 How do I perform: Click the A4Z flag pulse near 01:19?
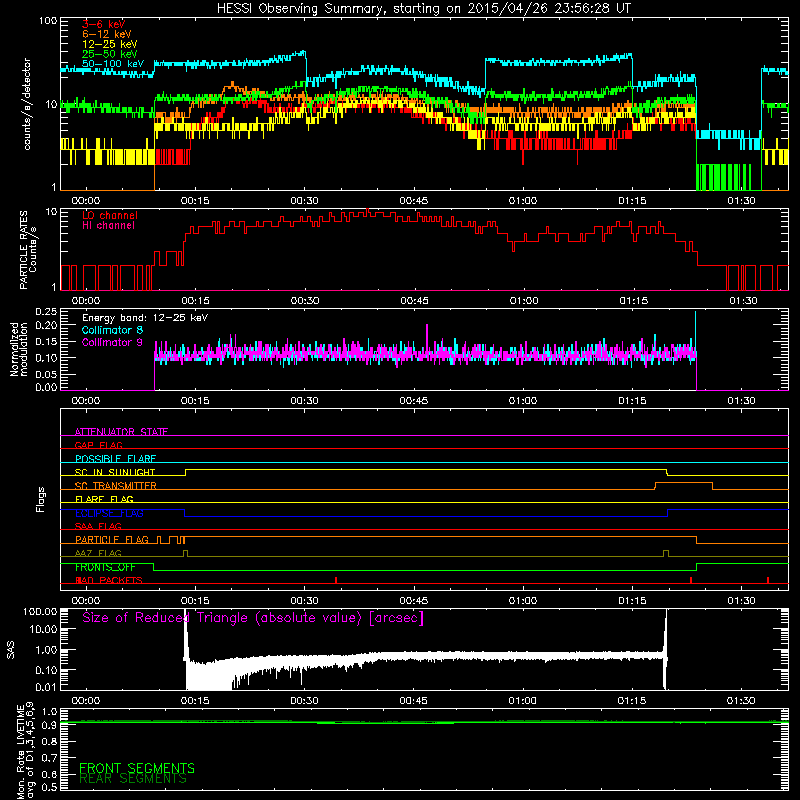(665, 553)
